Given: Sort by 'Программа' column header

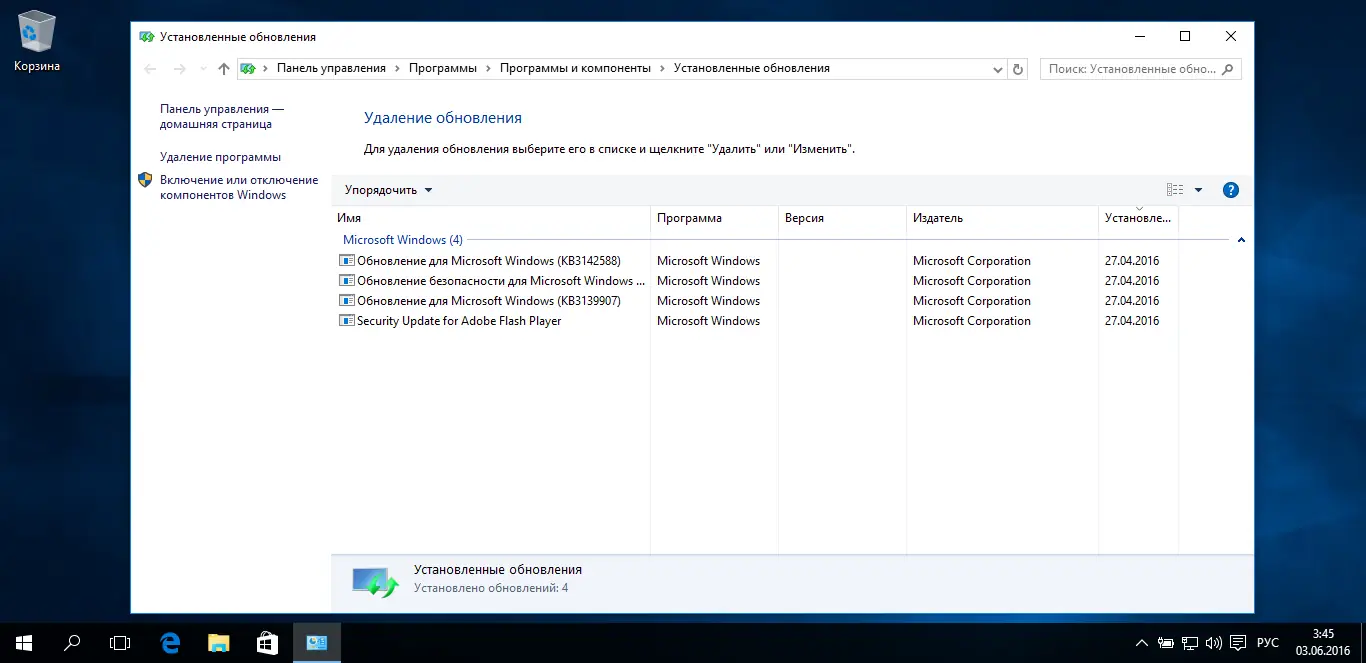Looking at the screenshot, I should coord(714,218).
